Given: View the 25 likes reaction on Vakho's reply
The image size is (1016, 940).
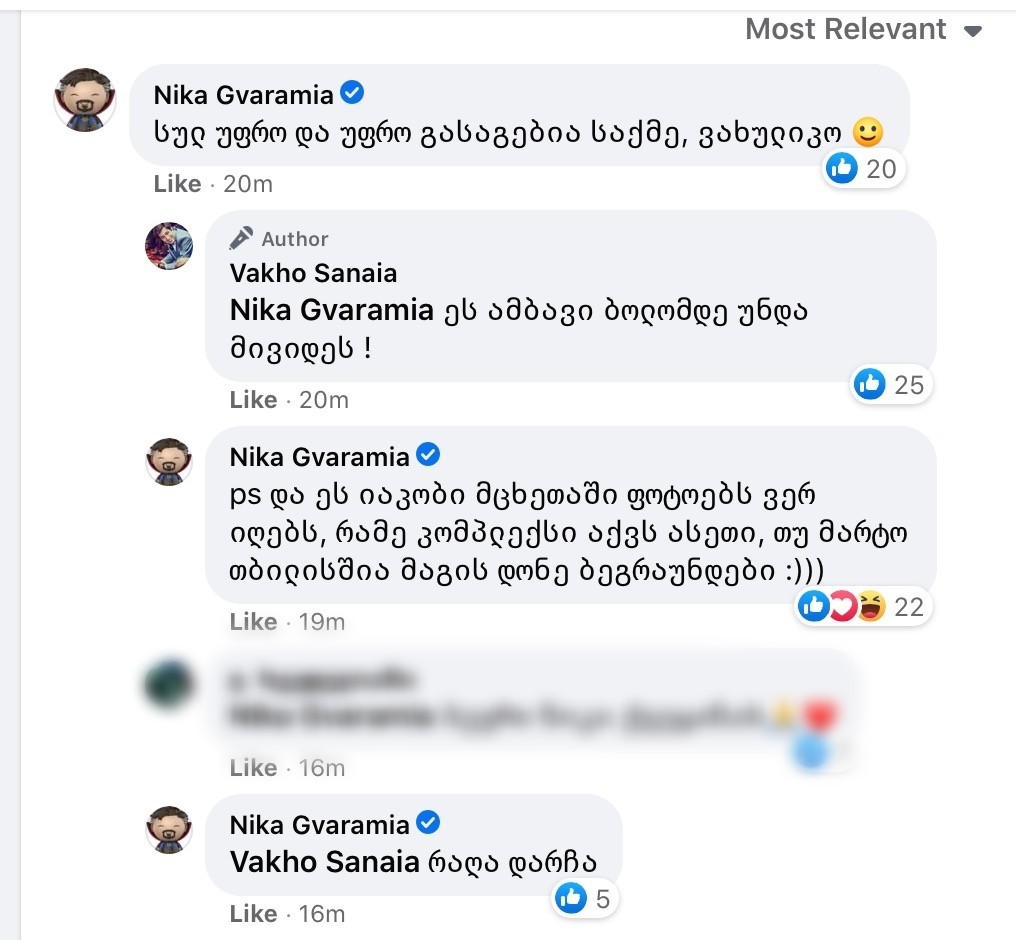Looking at the screenshot, I should [x=890, y=384].
